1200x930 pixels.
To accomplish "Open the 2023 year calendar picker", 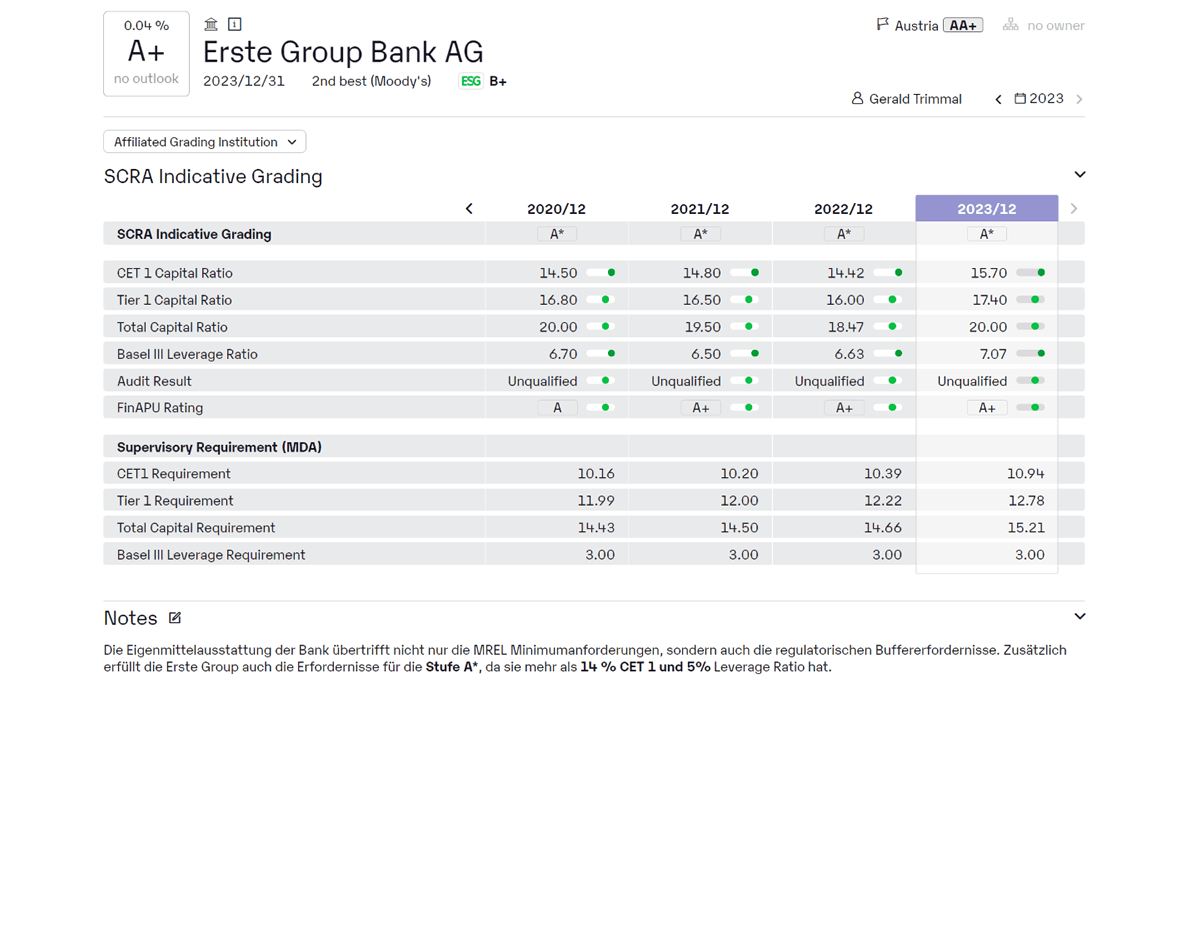I will pyautogui.click(x=1039, y=99).
